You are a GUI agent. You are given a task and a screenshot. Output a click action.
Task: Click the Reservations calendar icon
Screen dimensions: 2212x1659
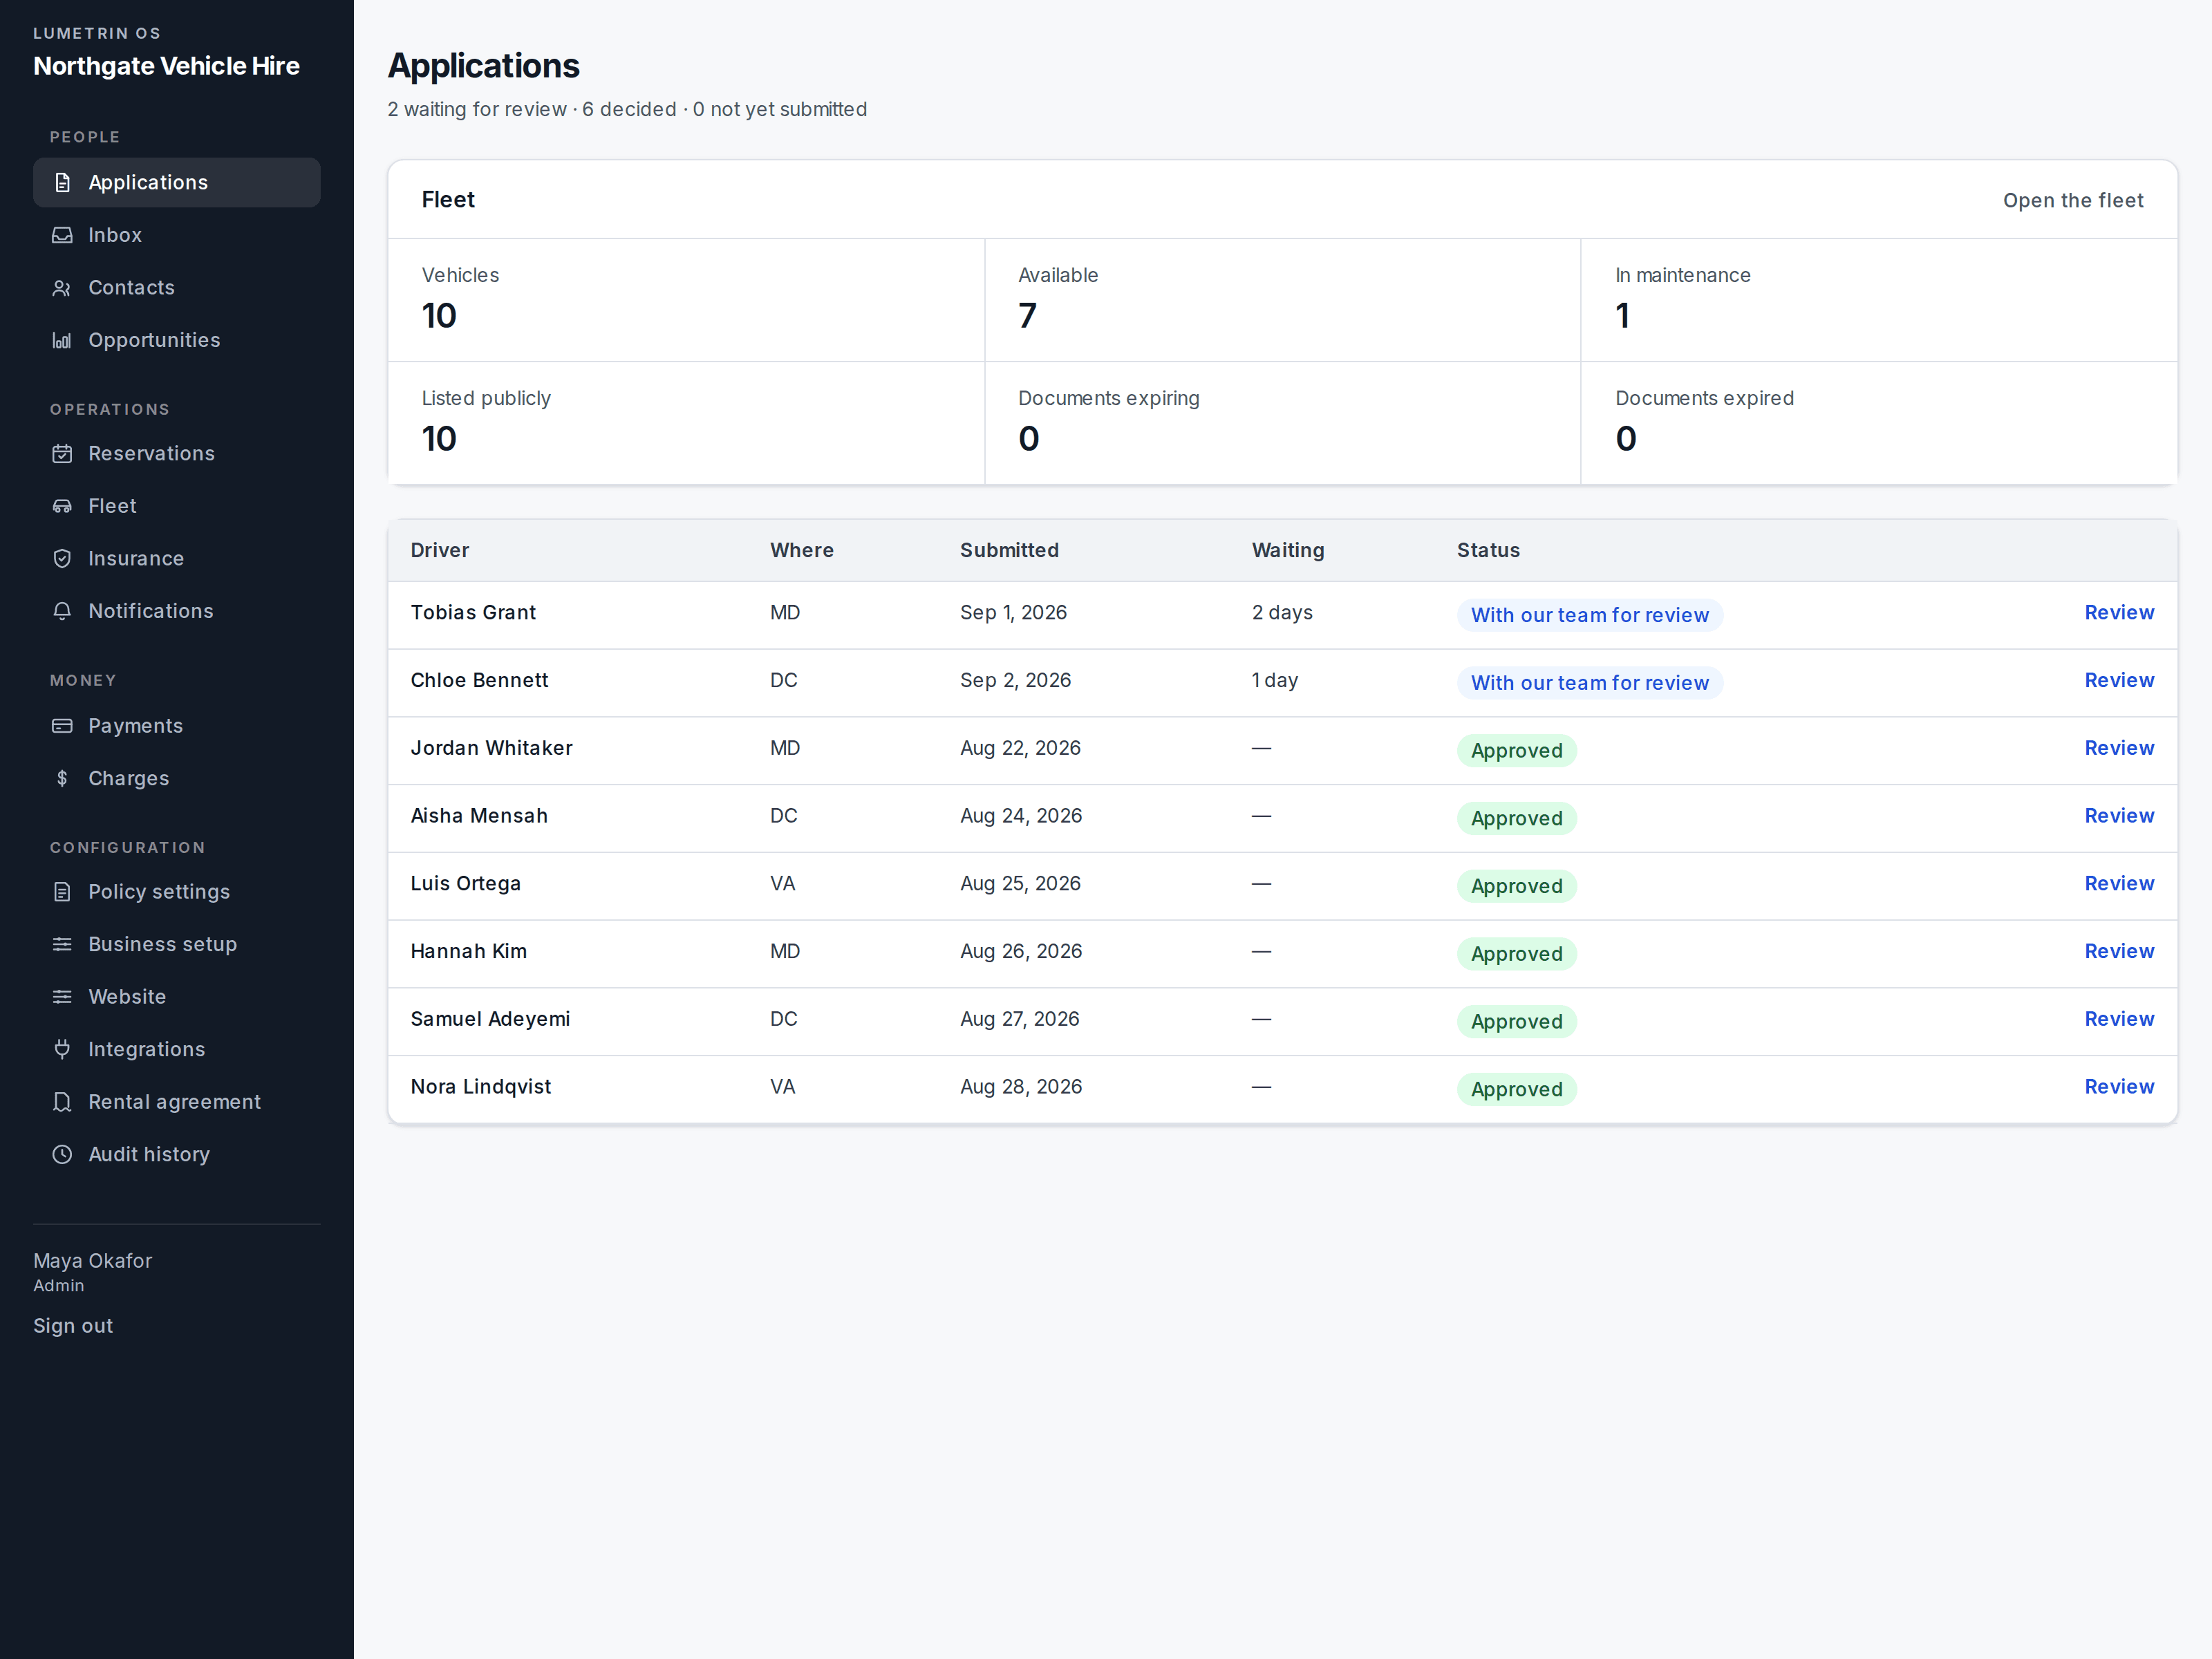[62, 454]
